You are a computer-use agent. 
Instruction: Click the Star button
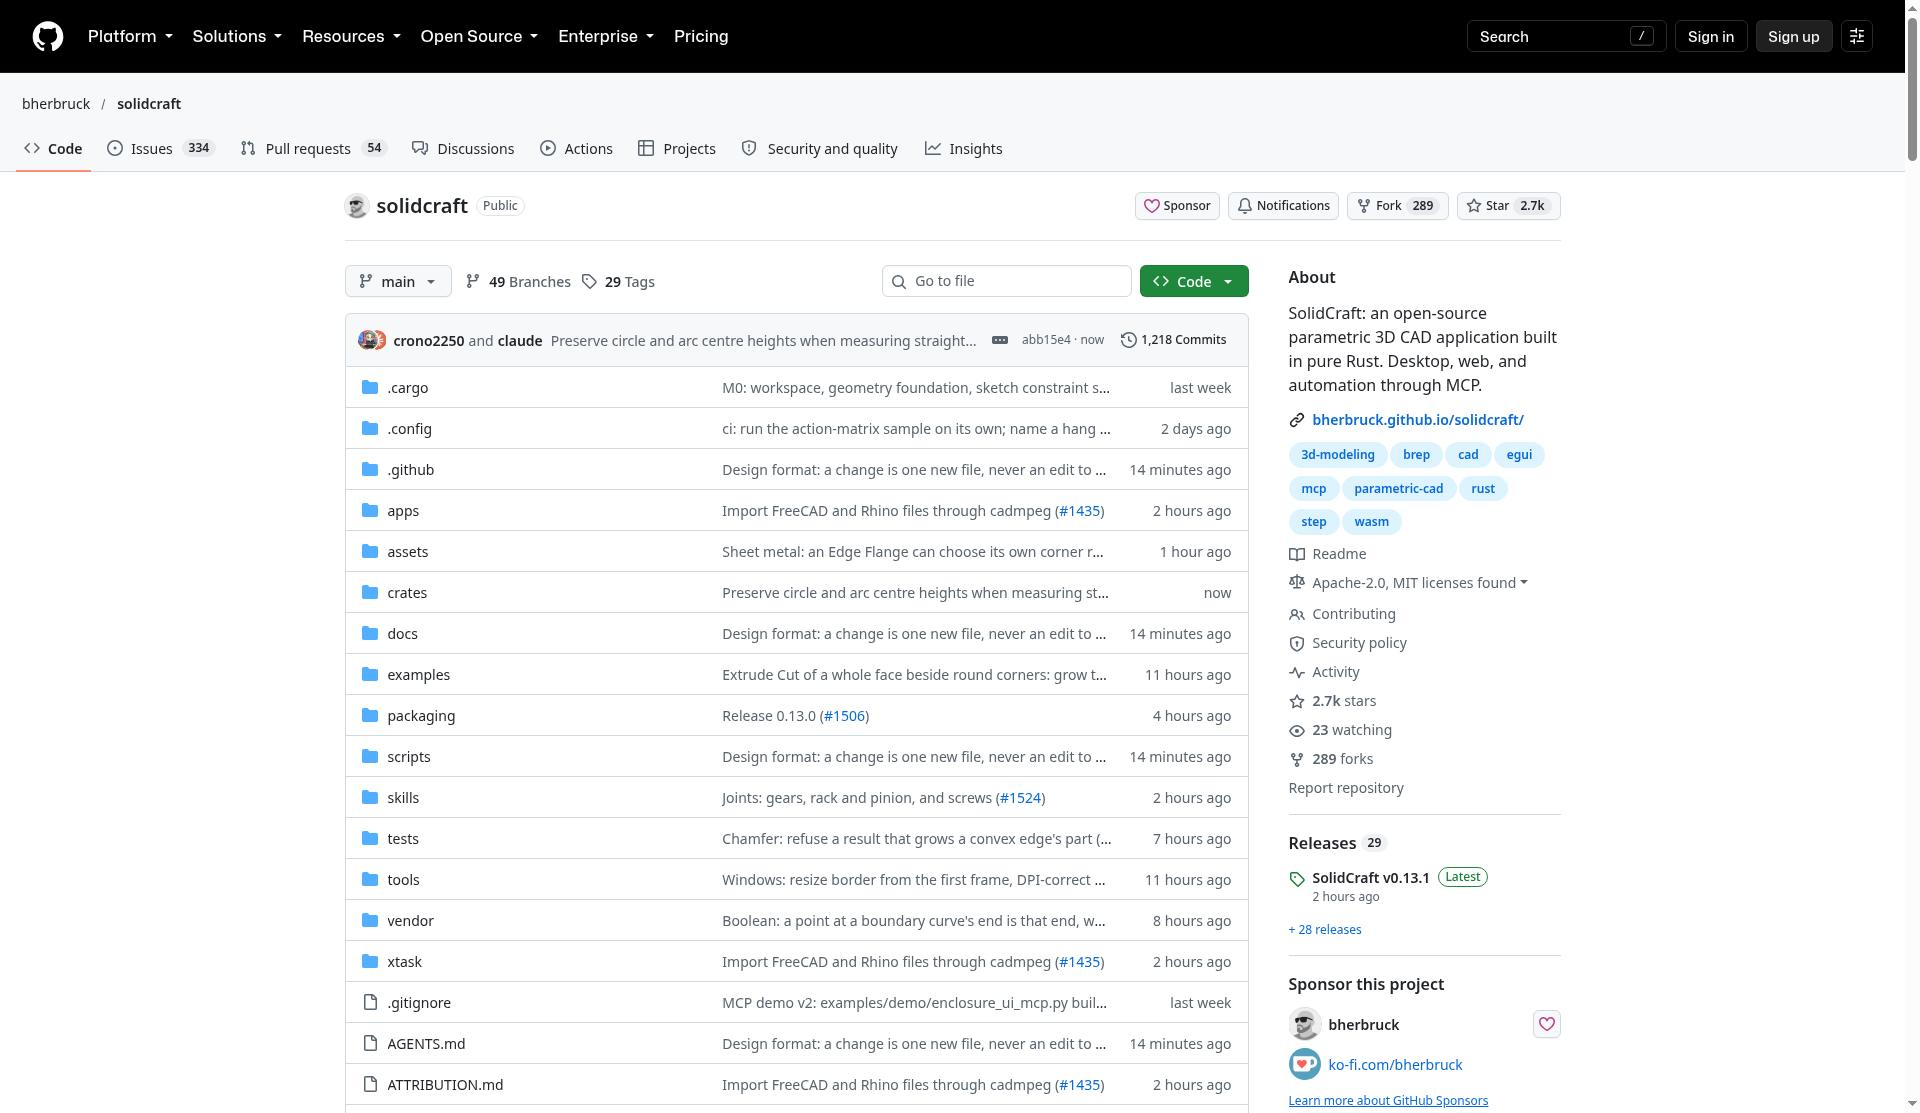click(1508, 206)
